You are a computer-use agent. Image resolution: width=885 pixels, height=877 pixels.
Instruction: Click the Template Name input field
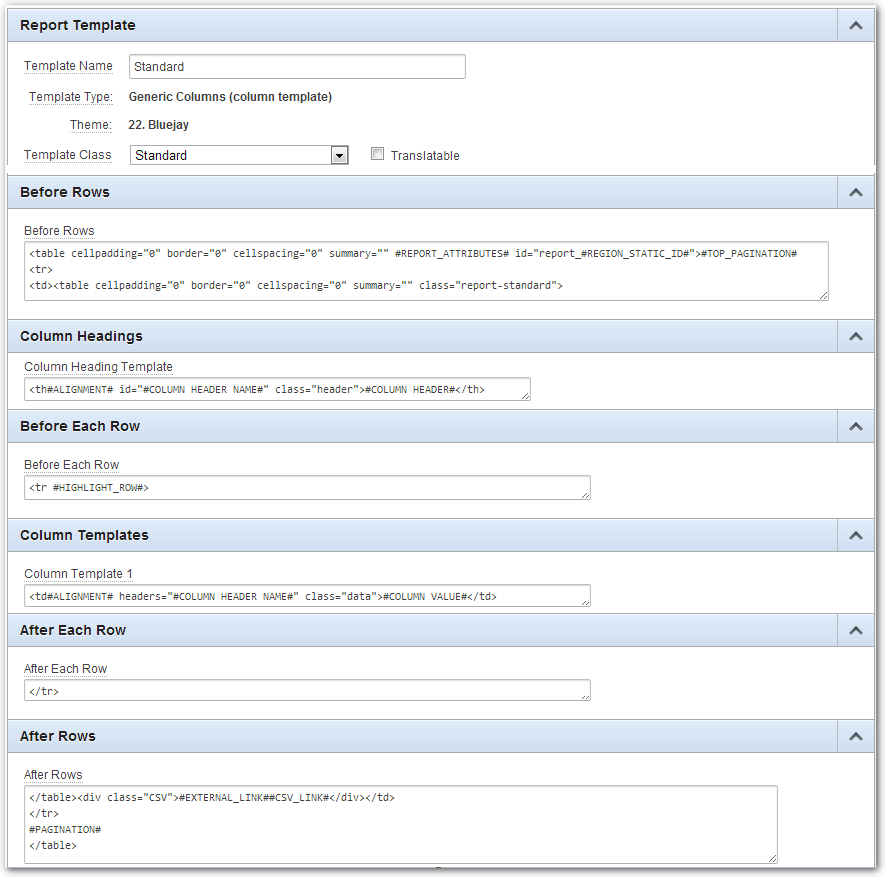[x=297, y=67]
